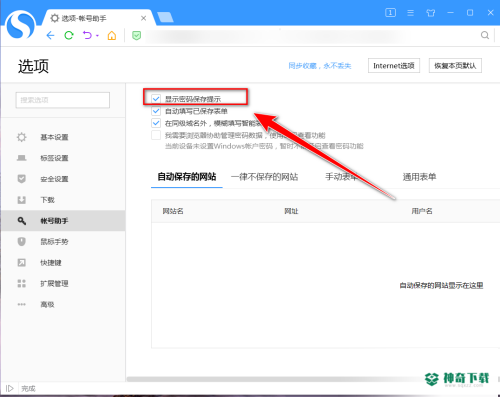Open the window counter icon in title bar
The width and height of the screenshot is (500, 397).
390,13
